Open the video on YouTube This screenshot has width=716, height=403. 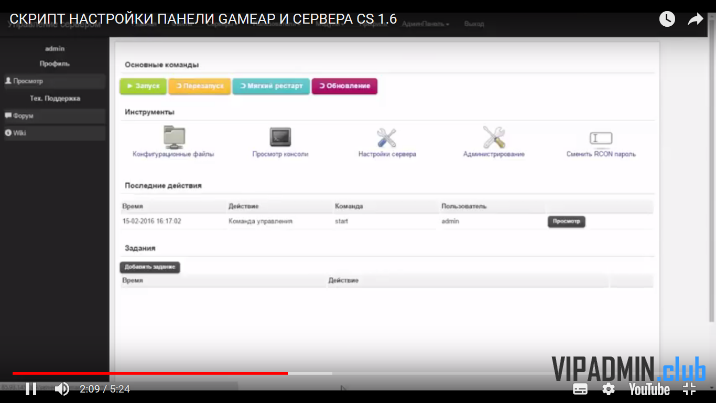[649, 389]
